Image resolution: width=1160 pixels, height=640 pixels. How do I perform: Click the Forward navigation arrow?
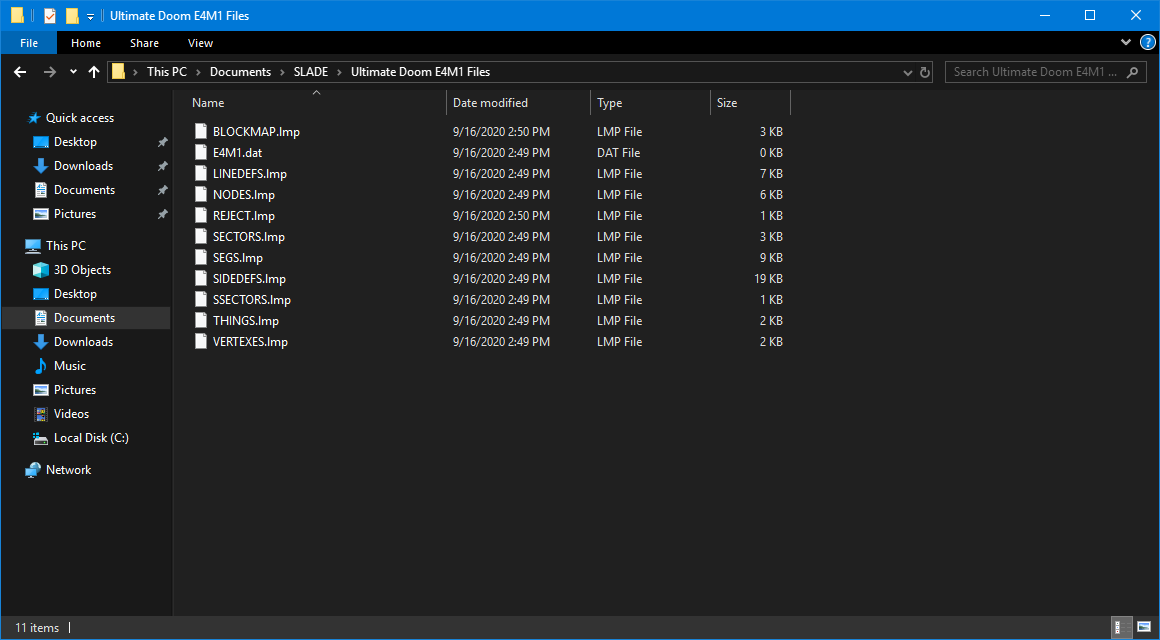coord(50,72)
